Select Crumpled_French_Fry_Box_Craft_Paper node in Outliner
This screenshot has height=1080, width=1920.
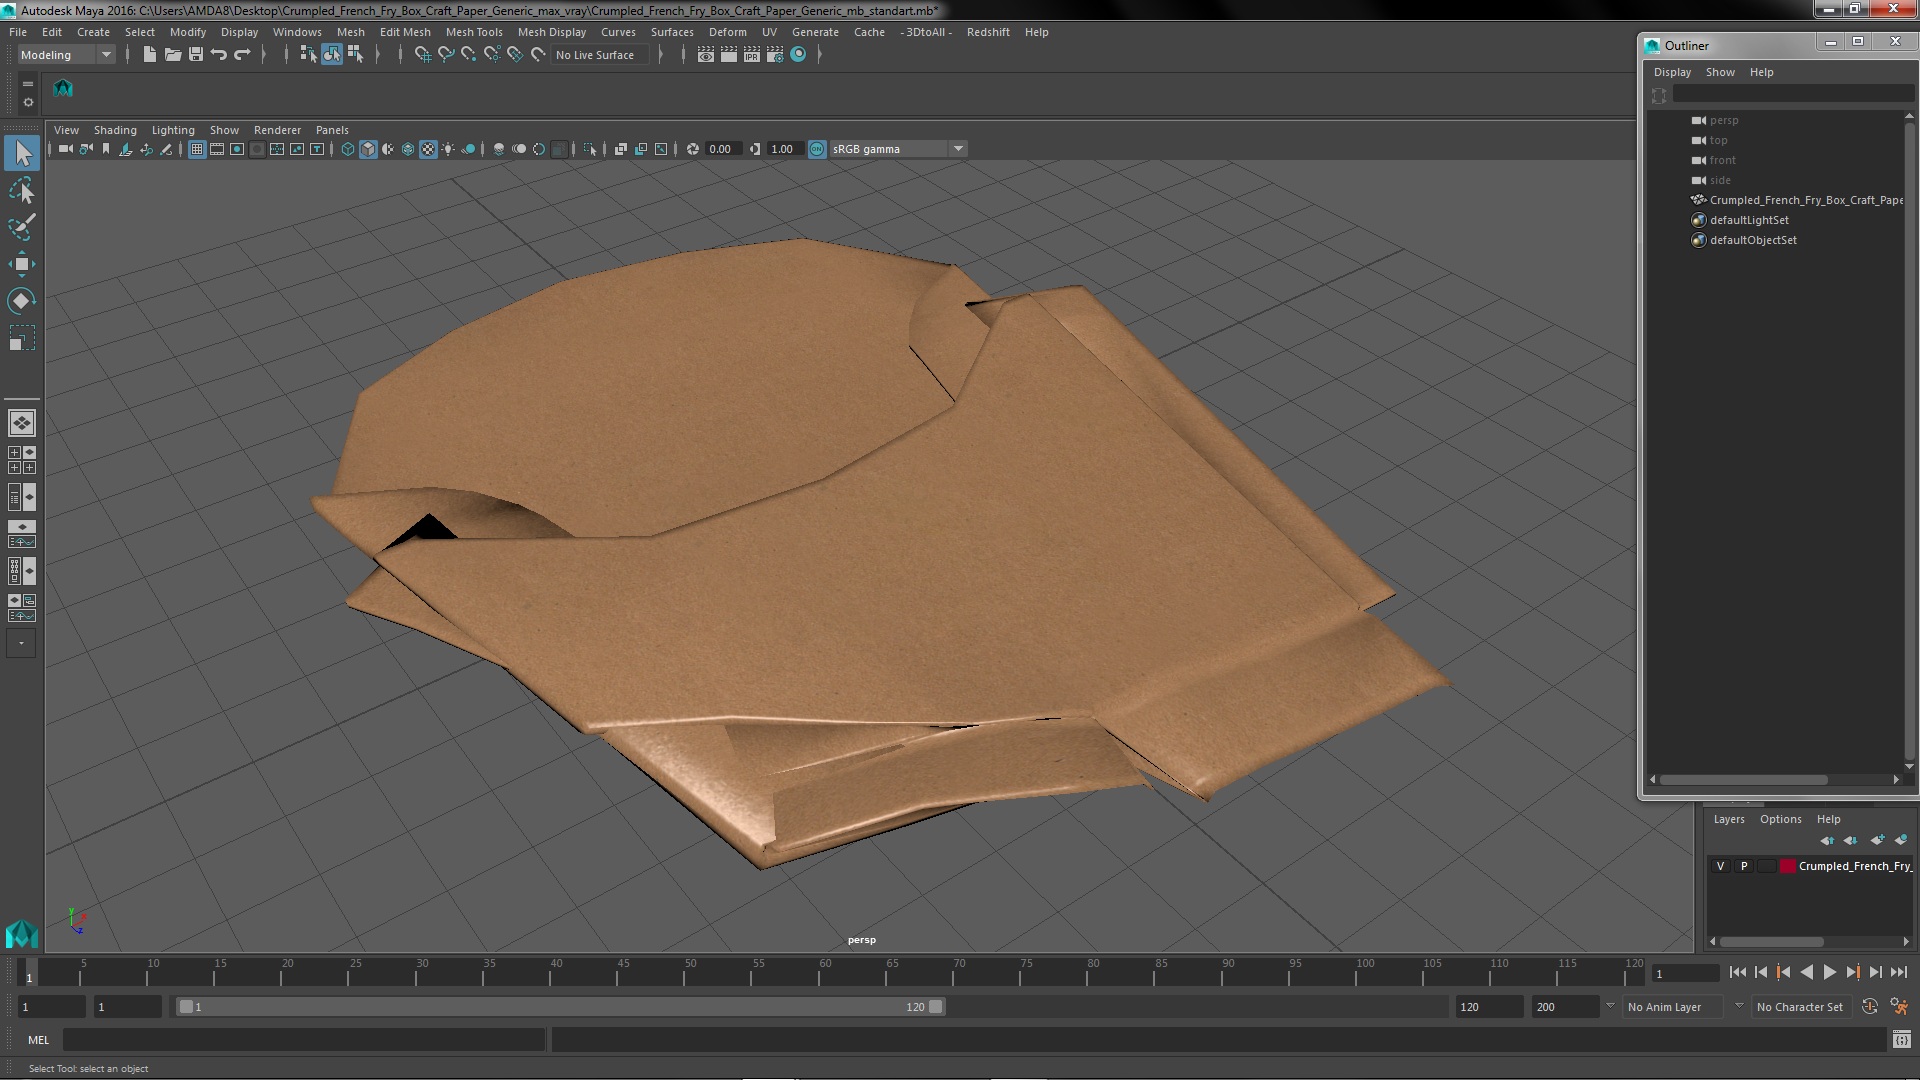coord(1797,200)
